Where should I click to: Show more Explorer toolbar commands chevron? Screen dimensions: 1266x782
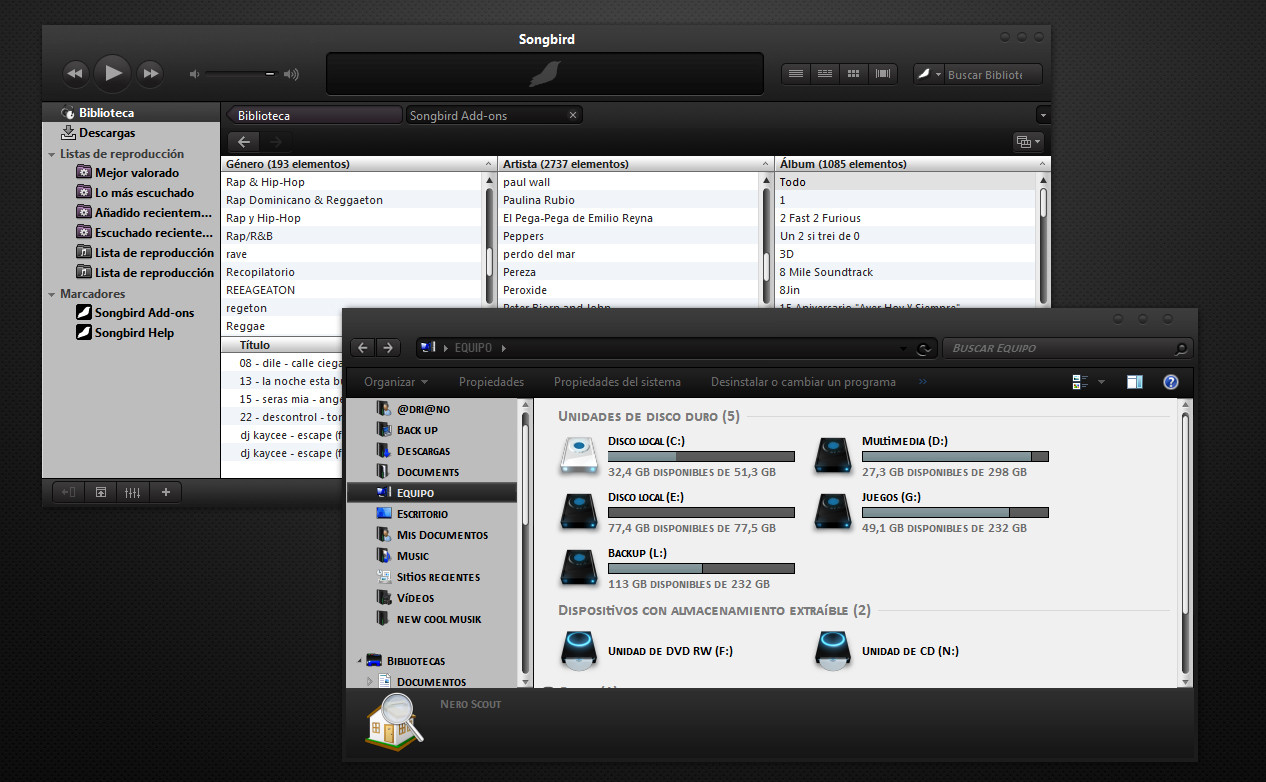point(922,382)
